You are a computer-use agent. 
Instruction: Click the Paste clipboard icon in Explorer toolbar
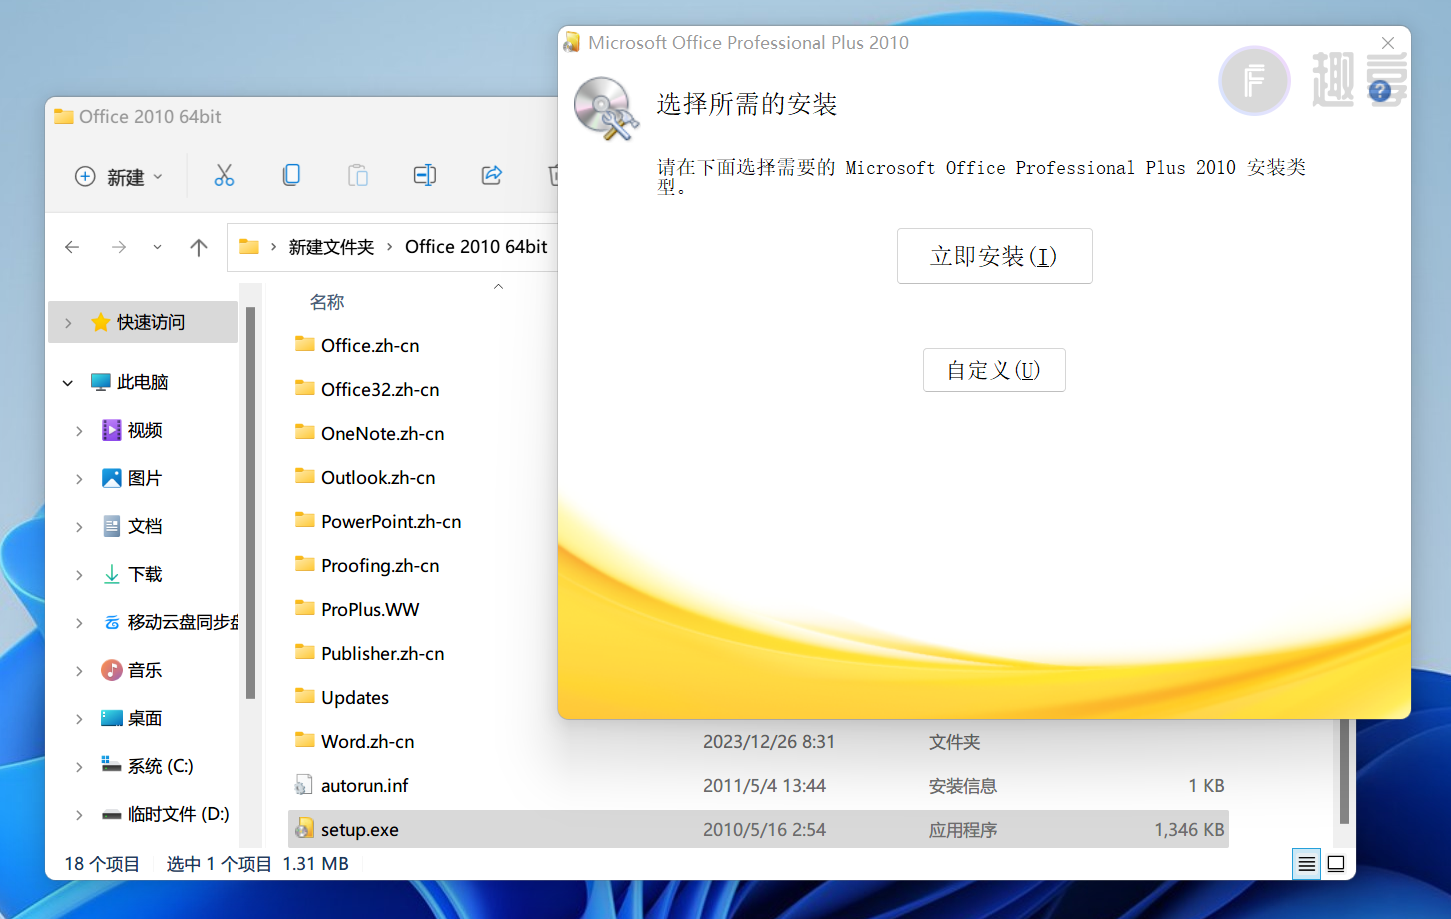click(357, 176)
